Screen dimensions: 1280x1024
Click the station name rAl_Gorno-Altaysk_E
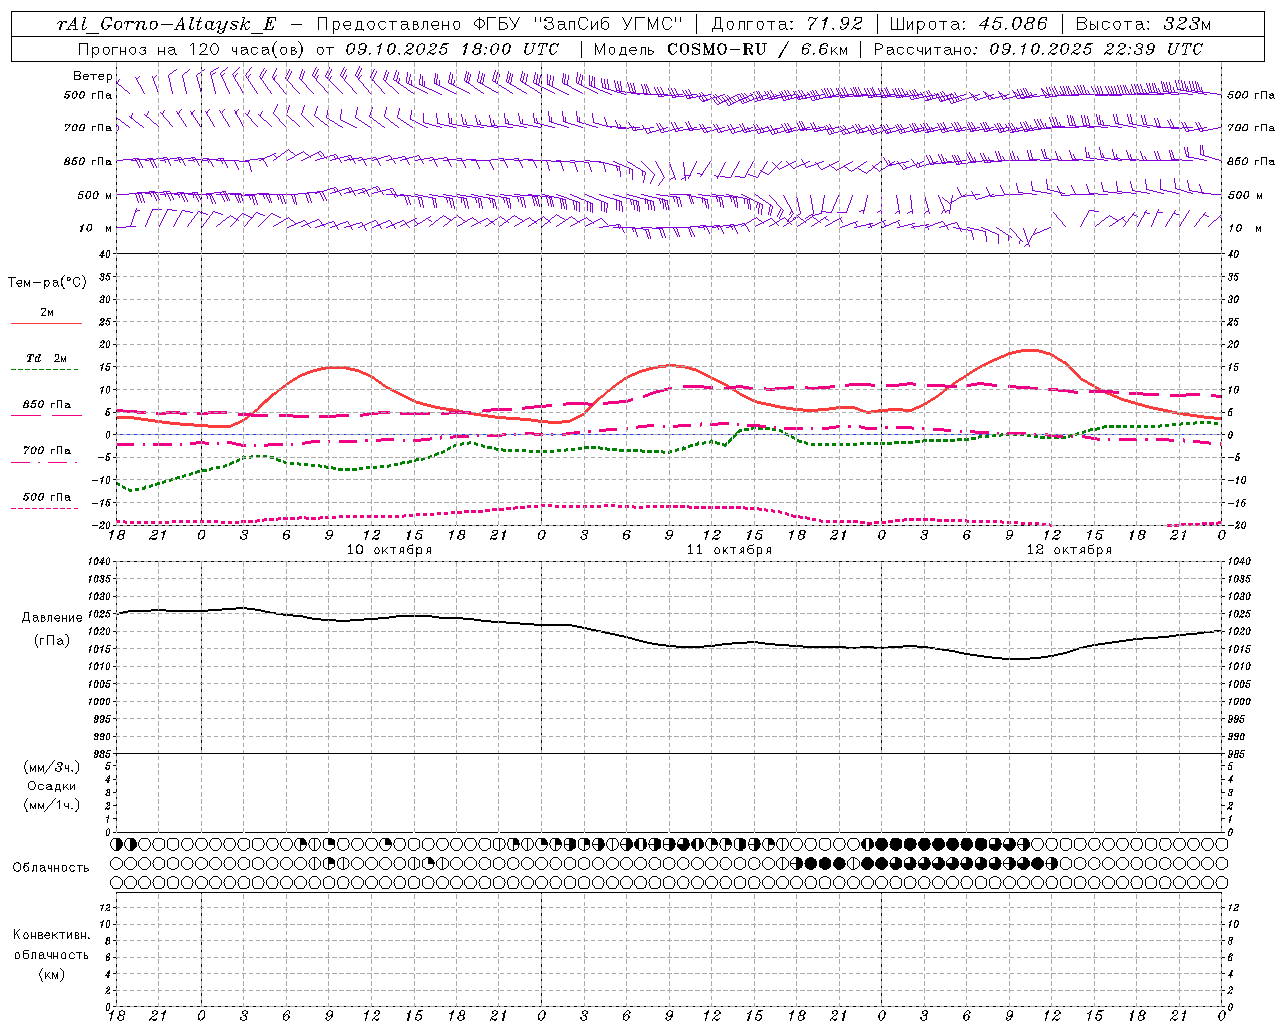point(166,24)
